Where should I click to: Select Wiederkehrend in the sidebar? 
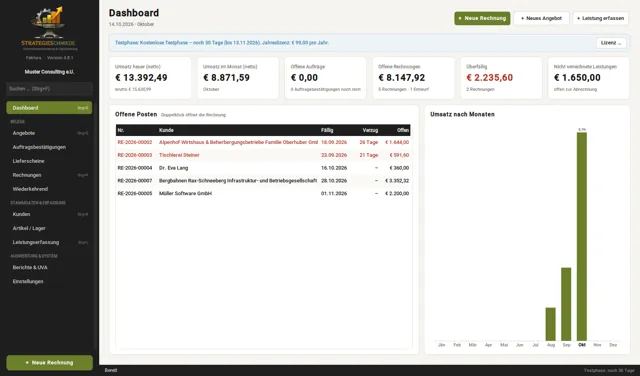[x=49, y=189]
